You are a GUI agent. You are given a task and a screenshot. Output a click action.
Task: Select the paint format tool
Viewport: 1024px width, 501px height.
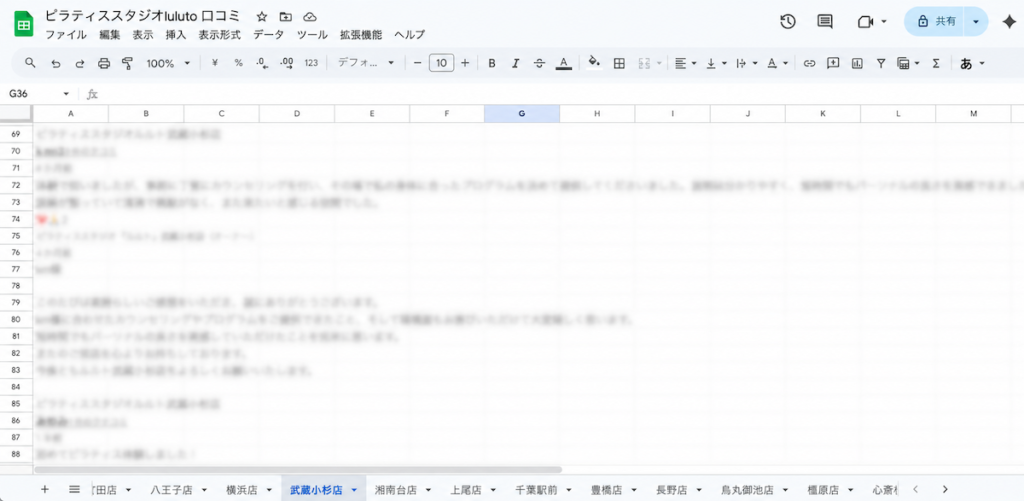[x=127, y=63]
